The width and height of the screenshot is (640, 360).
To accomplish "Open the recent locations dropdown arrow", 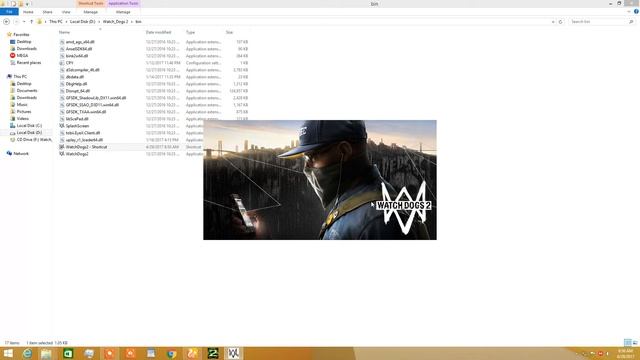I will point(24,22).
